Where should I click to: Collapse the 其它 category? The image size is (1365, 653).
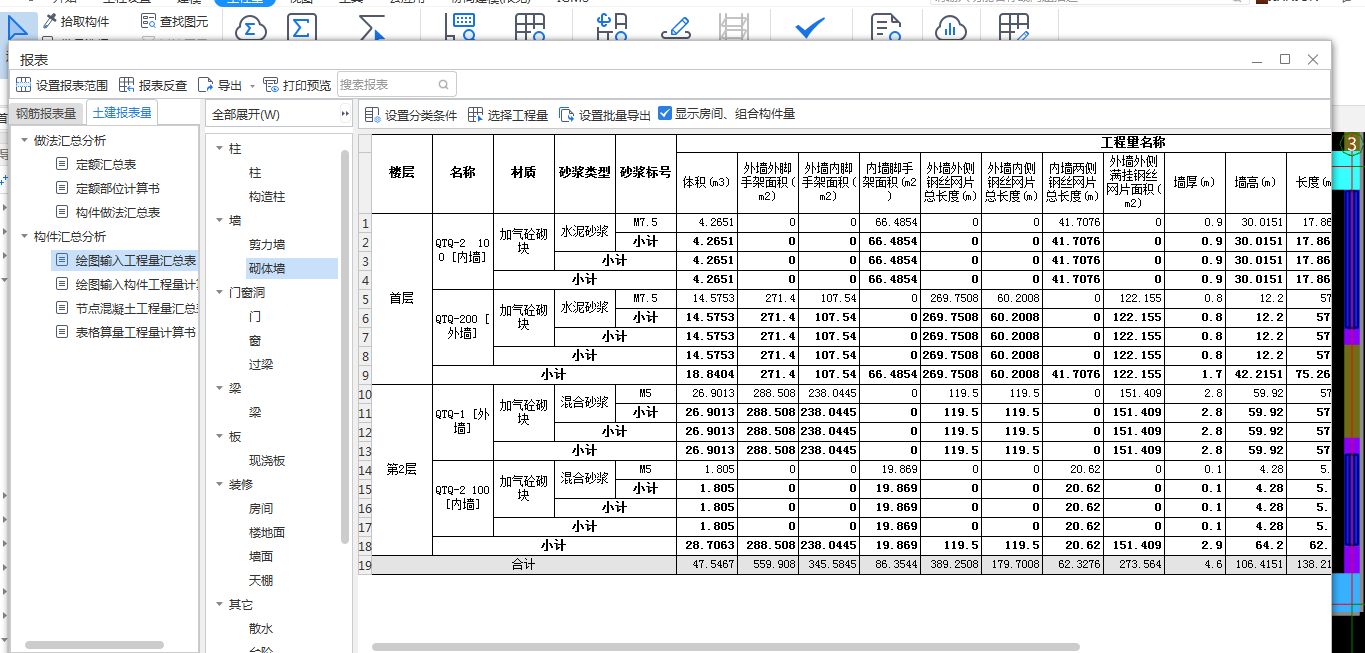[220, 604]
